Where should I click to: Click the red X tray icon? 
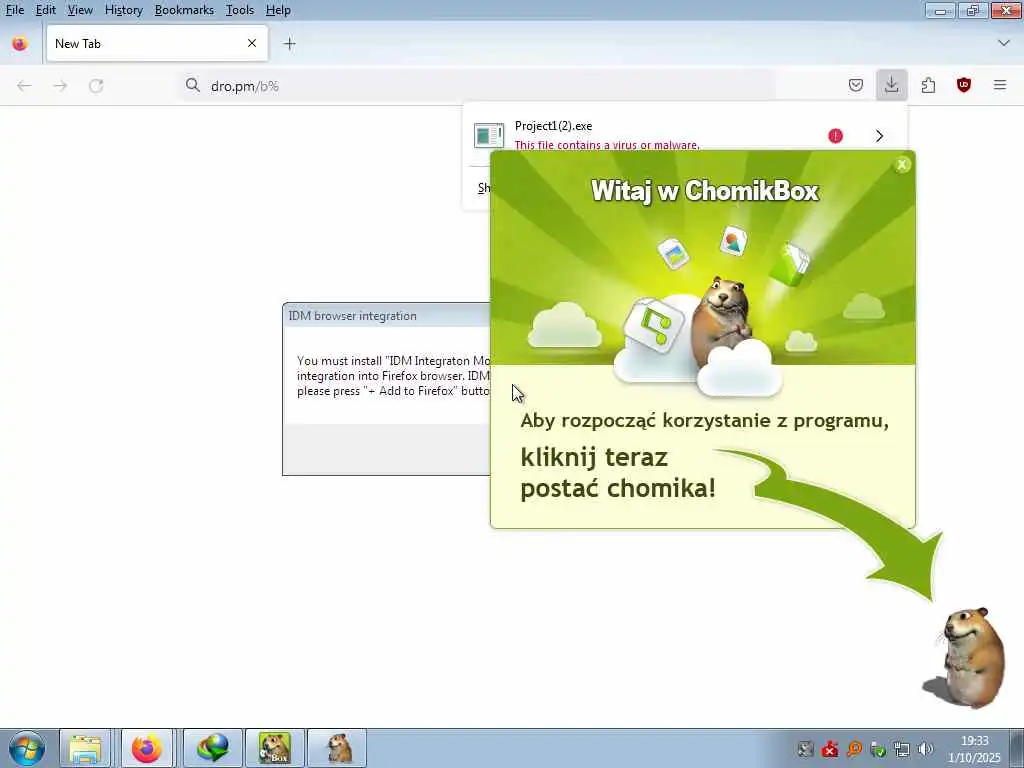tap(830, 749)
